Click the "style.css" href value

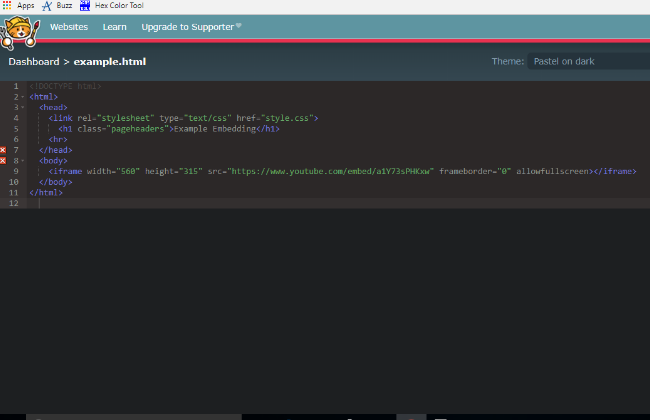click(x=287, y=118)
